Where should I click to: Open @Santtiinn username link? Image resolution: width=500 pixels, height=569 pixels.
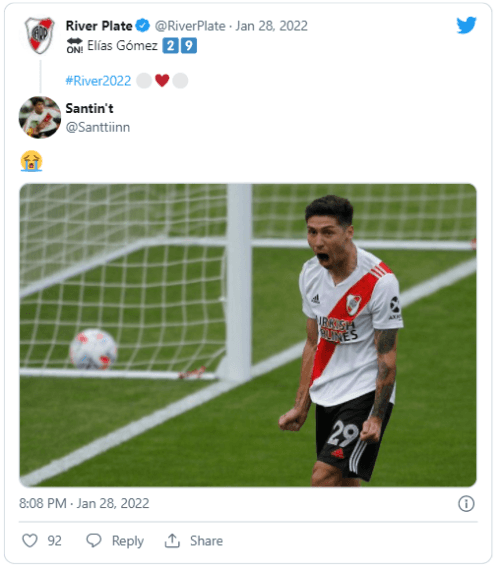click(98, 127)
